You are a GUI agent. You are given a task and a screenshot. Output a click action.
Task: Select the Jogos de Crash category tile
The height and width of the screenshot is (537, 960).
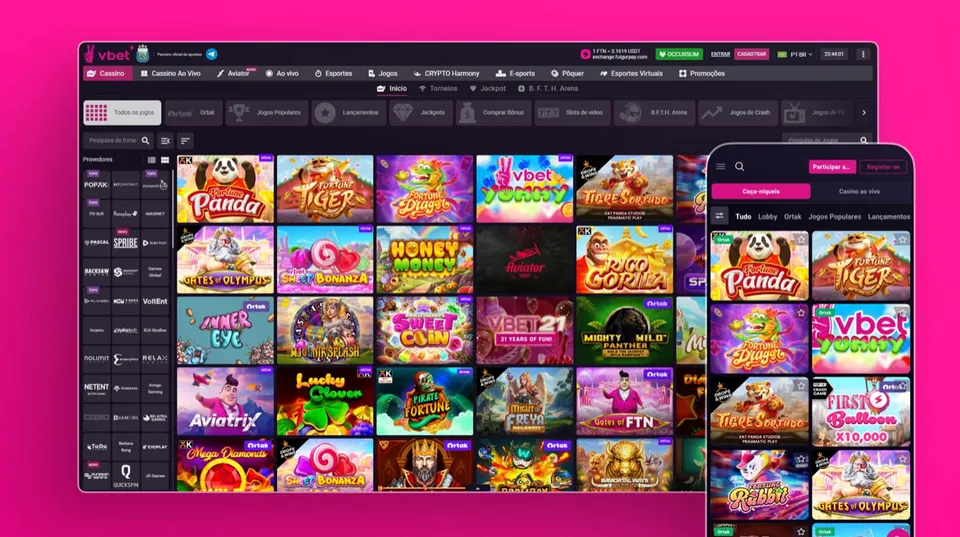click(738, 113)
